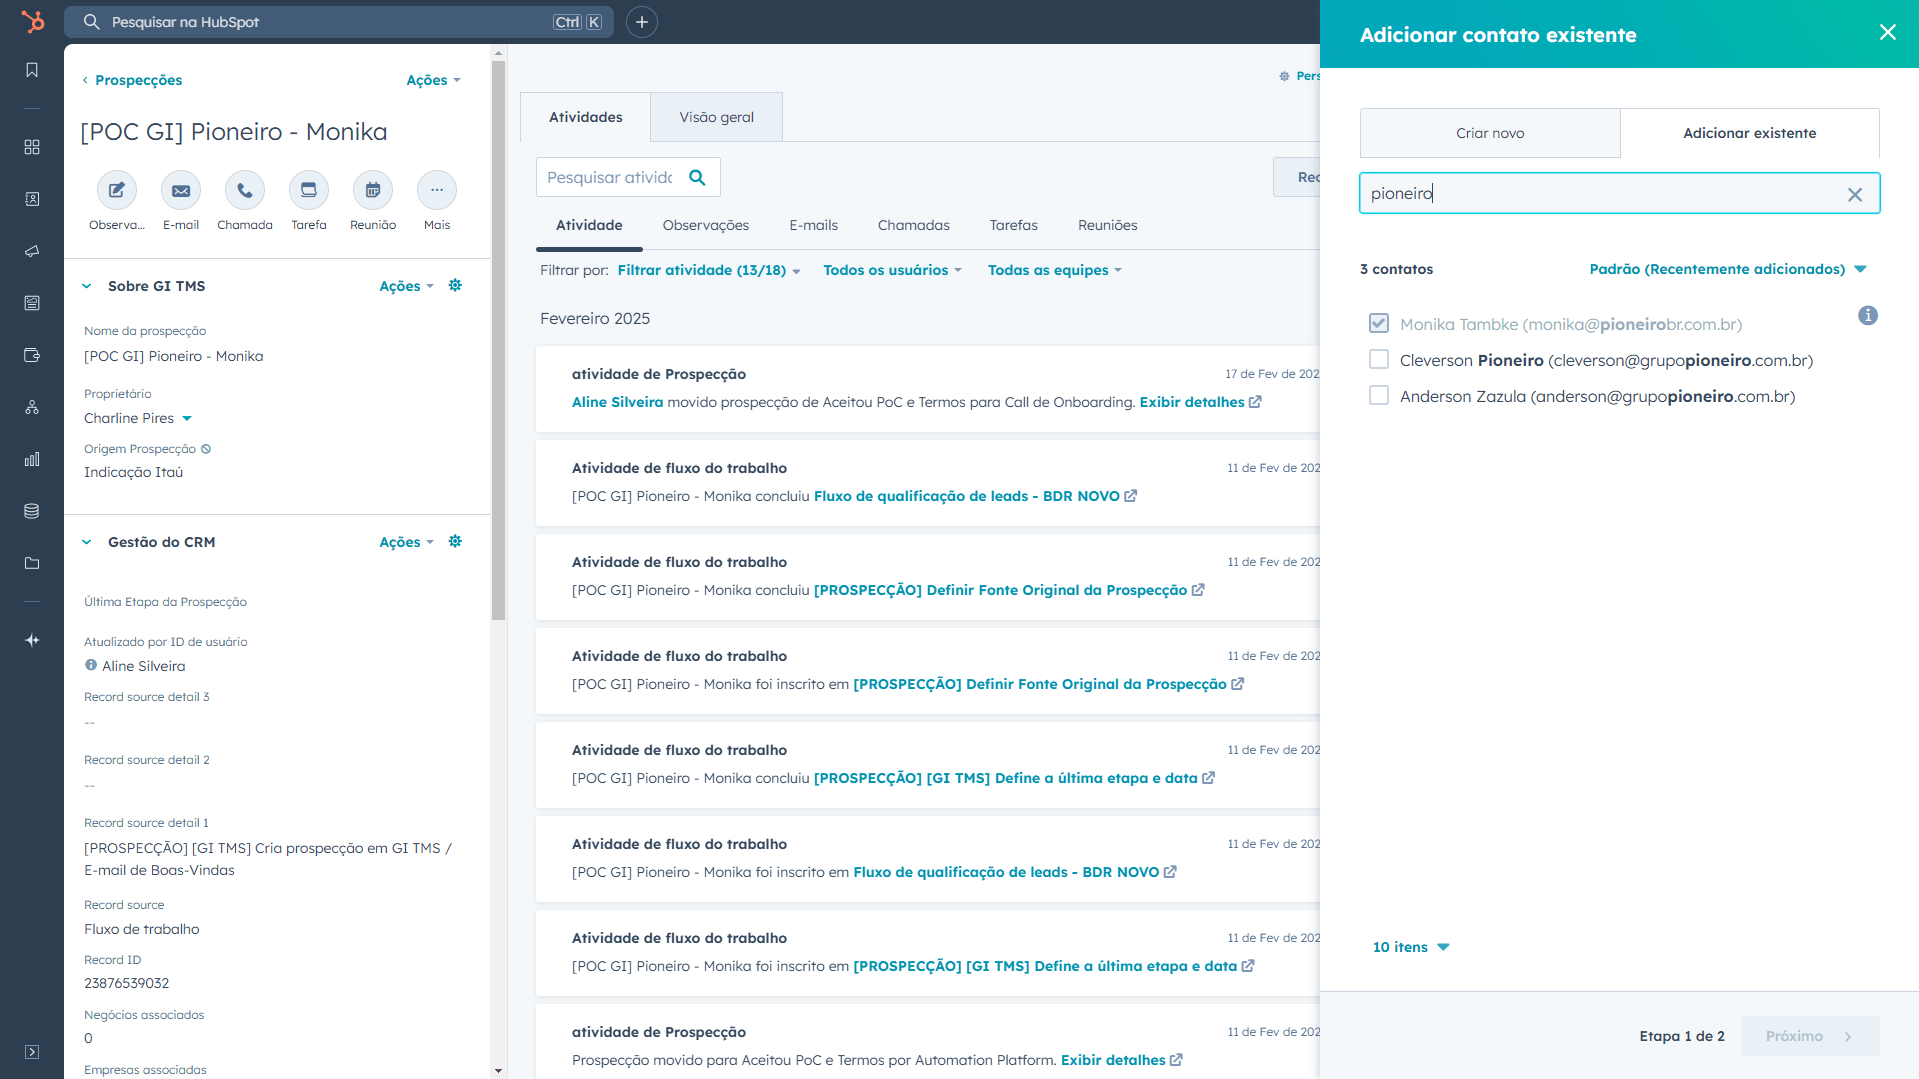The height and width of the screenshot is (1079, 1919).
Task: Open settings gear for Sobre GI TMS
Action: click(x=455, y=286)
